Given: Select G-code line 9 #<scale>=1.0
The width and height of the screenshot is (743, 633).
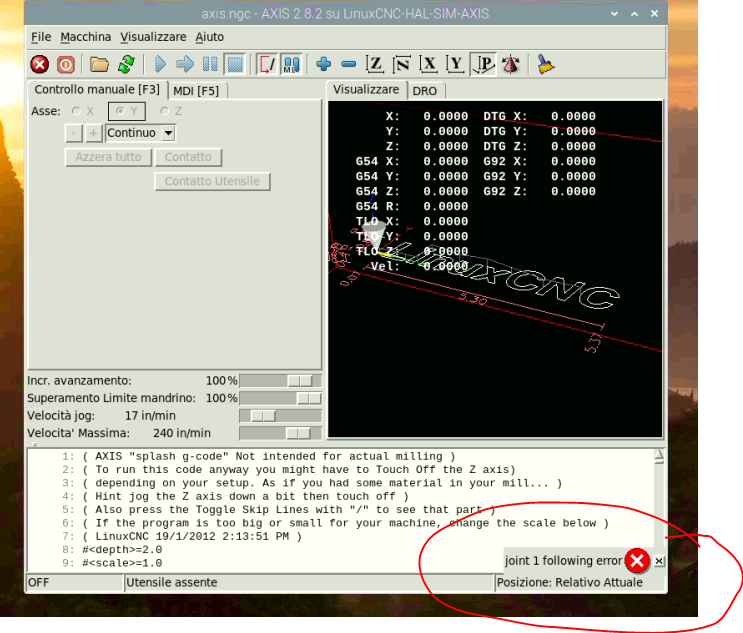Looking at the screenshot, I should click(122, 563).
